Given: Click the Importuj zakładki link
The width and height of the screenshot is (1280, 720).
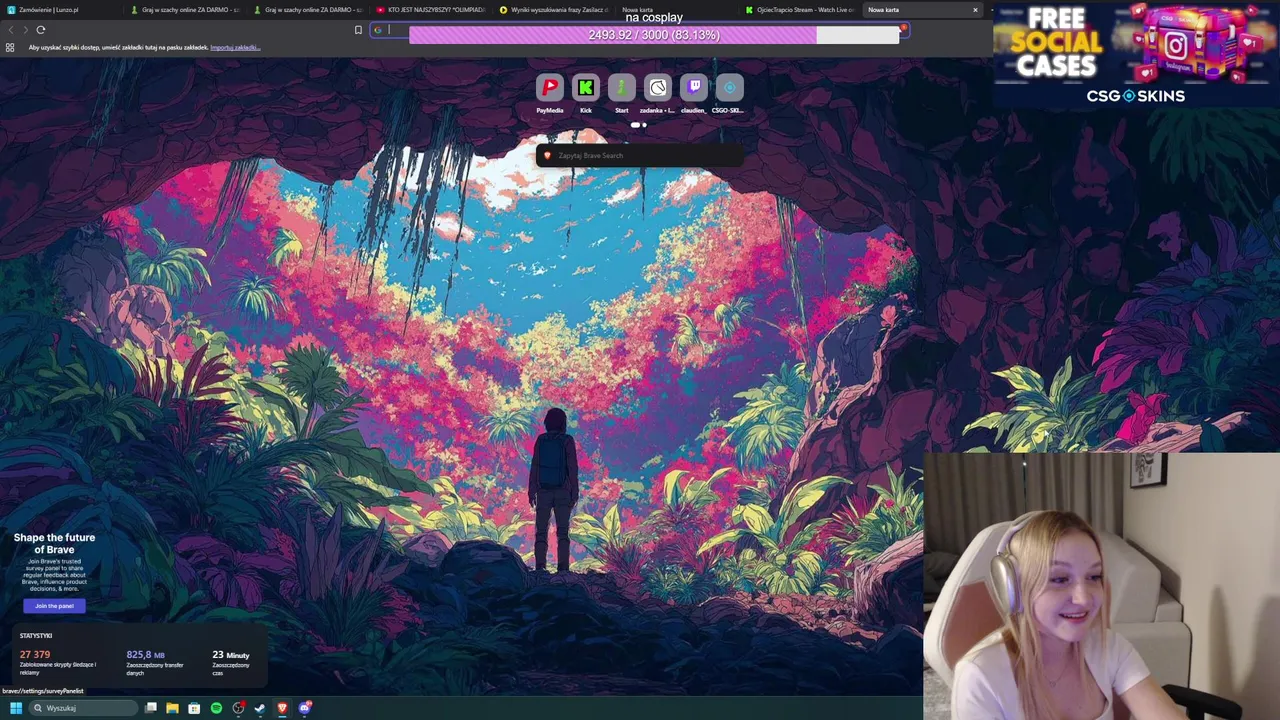Looking at the screenshot, I should [235, 47].
